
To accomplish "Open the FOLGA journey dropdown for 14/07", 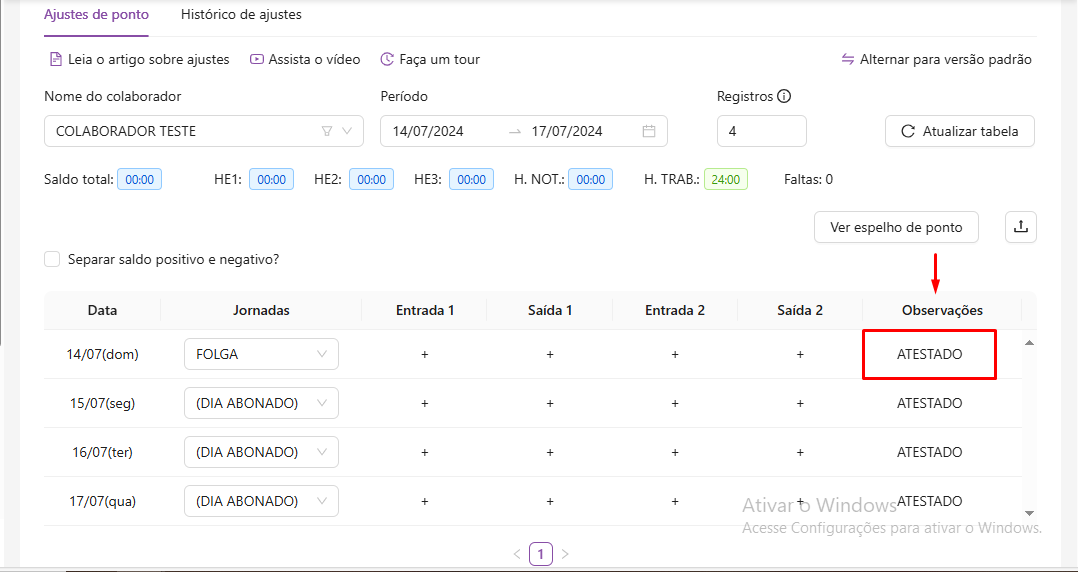I will pyautogui.click(x=261, y=354).
